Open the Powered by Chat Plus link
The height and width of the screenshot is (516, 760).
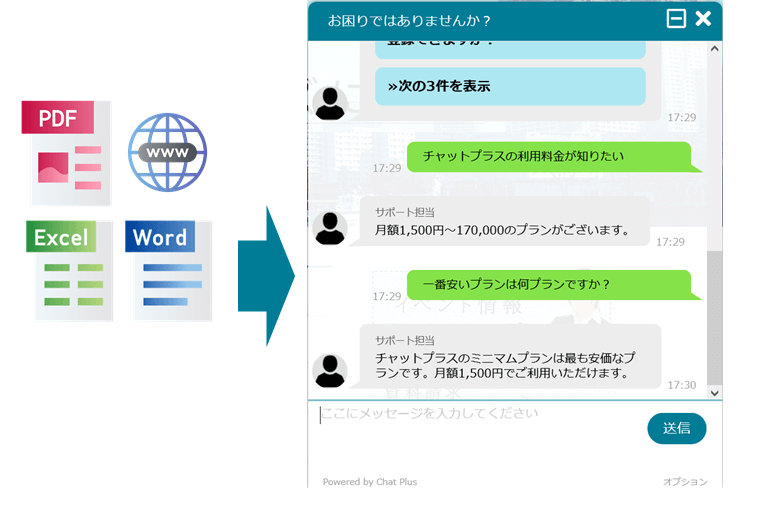[x=370, y=482]
